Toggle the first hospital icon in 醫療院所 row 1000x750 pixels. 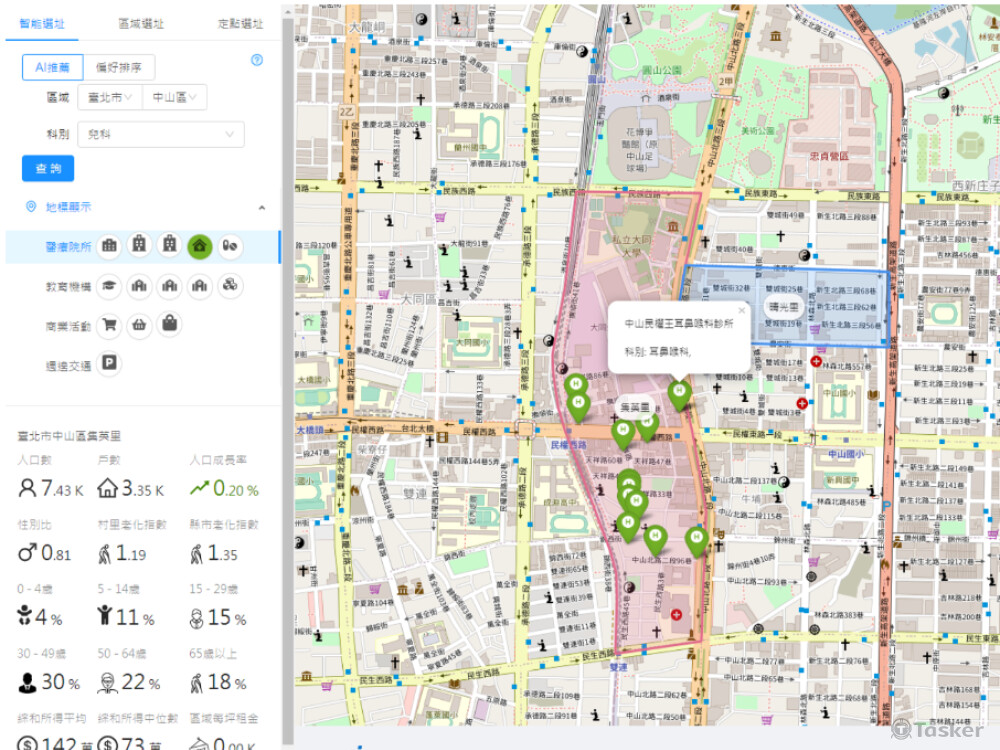pos(109,245)
